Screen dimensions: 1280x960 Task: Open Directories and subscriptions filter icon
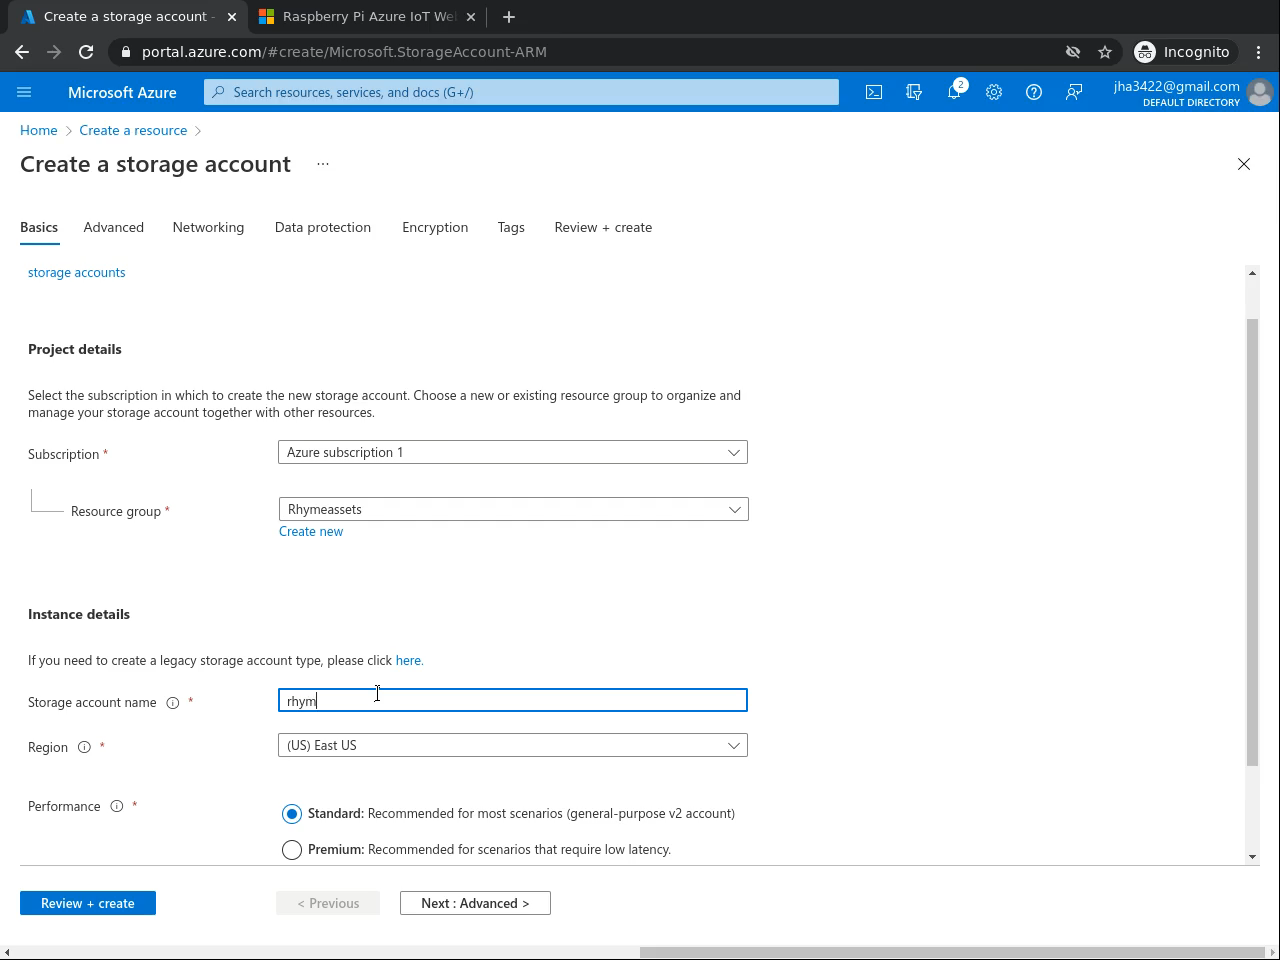[x=914, y=92]
